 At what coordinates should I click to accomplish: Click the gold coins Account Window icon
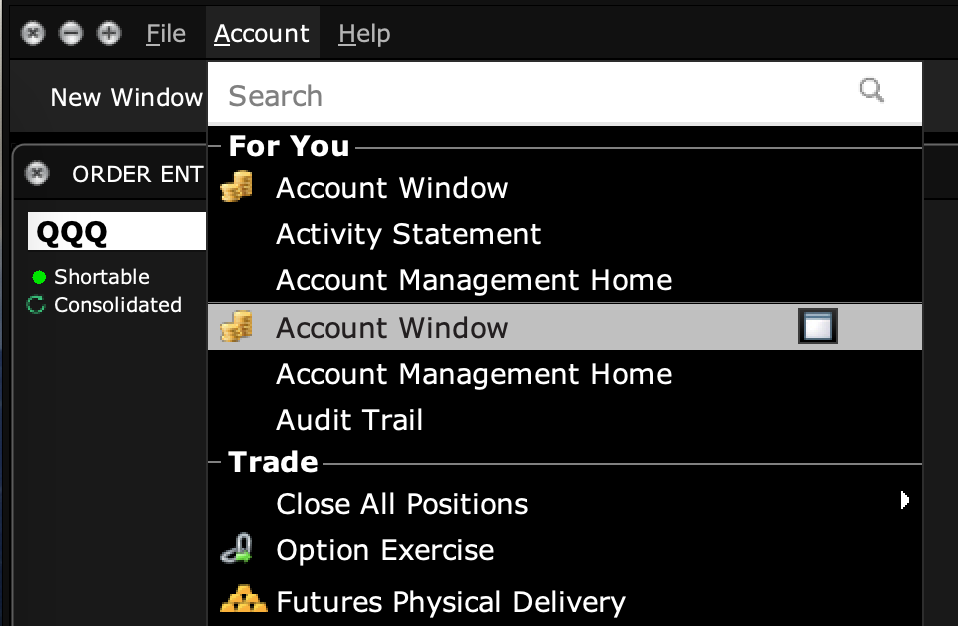point(236,187)
